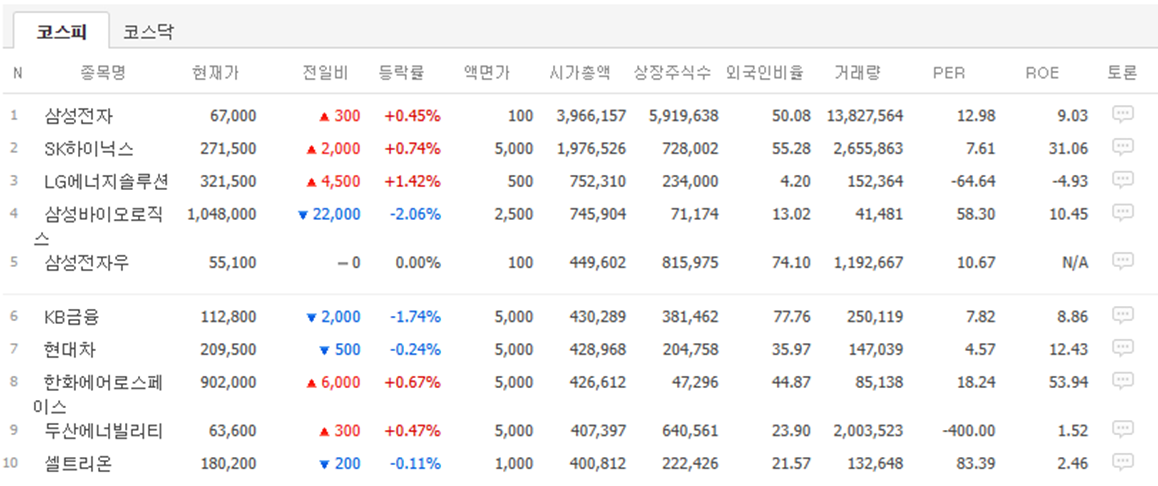Select listed shares value 640,561
The image size is (1158, 486).
[691, 431]
